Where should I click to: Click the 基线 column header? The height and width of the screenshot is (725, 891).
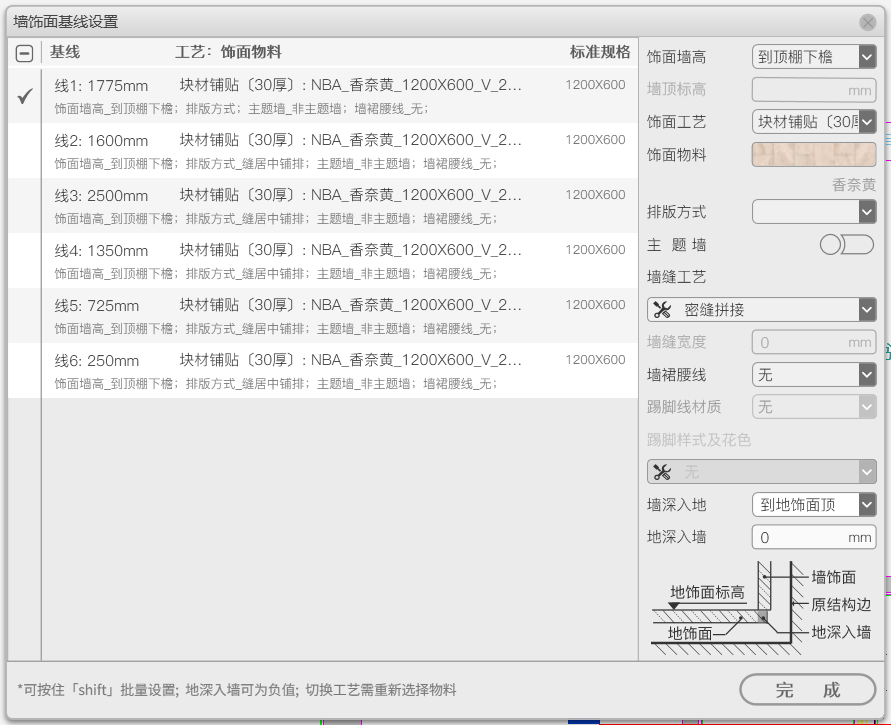pyautogui.click(x=65, y=52)
